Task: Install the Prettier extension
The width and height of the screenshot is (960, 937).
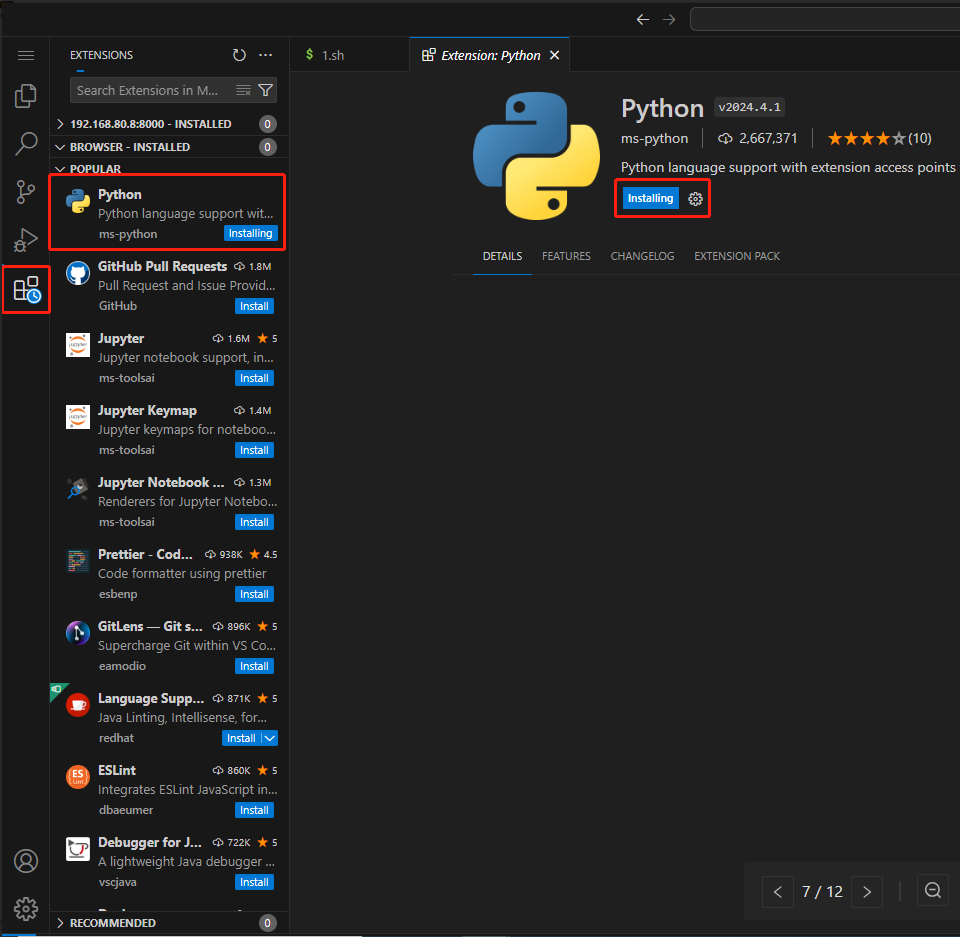Action: [x=254, y=594]
